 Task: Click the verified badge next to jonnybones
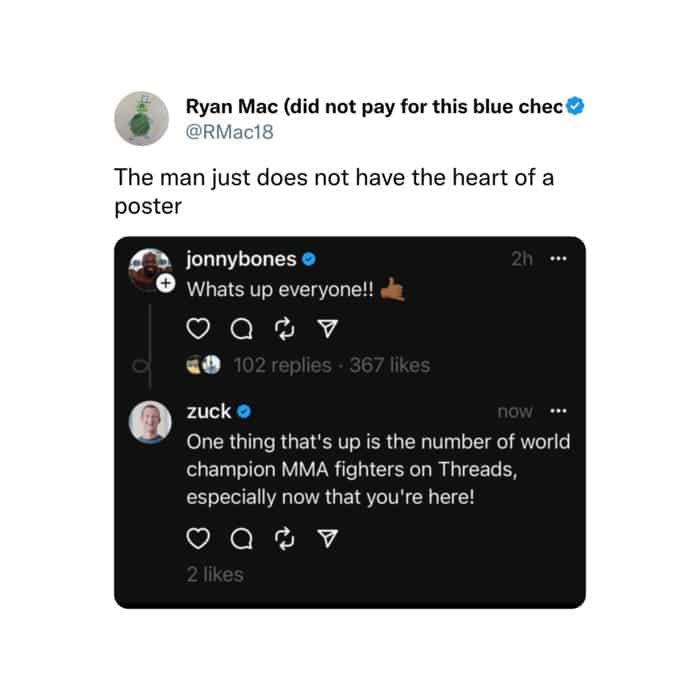(309, 260)
